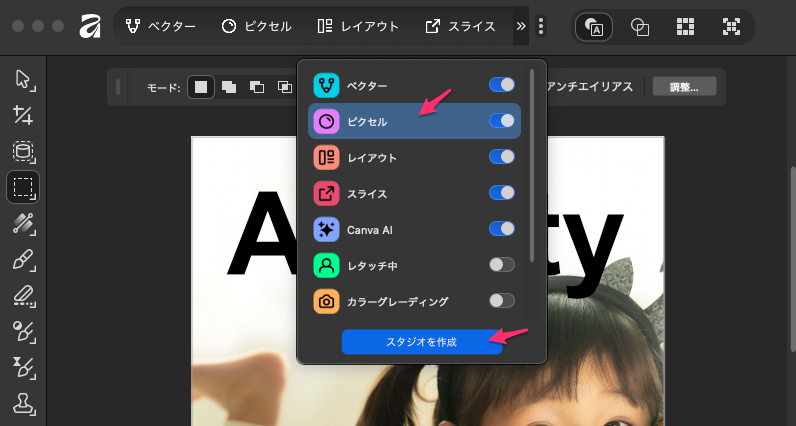Disable the ベクター studio toggle

501,85
